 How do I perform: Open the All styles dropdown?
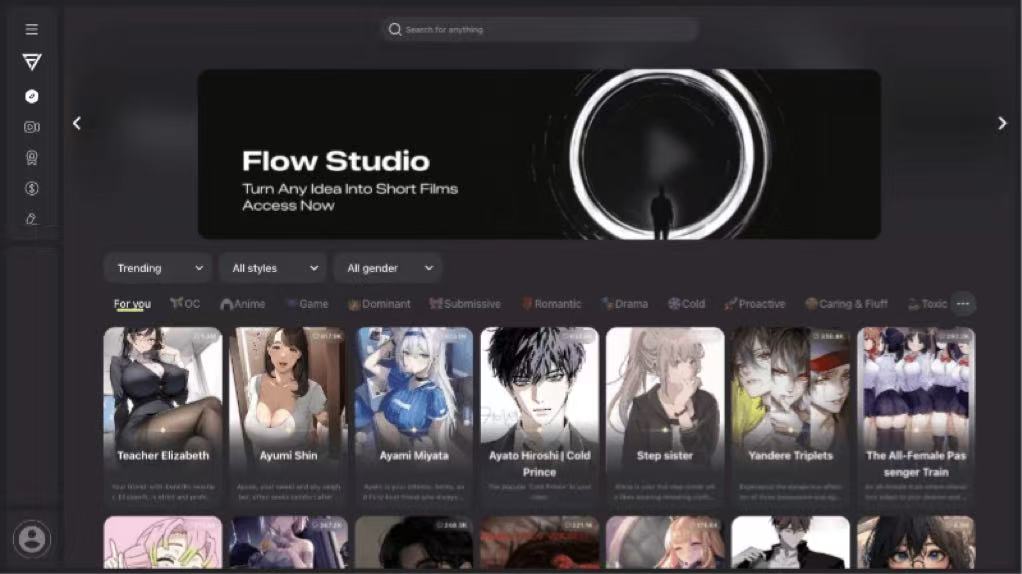click(x=274, y=268)
